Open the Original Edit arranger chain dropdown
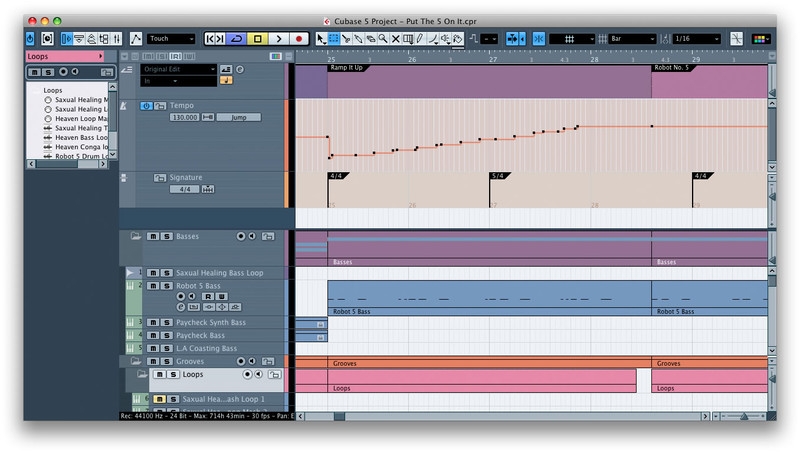The image size is (800, 453). click(x=179, y=69)
